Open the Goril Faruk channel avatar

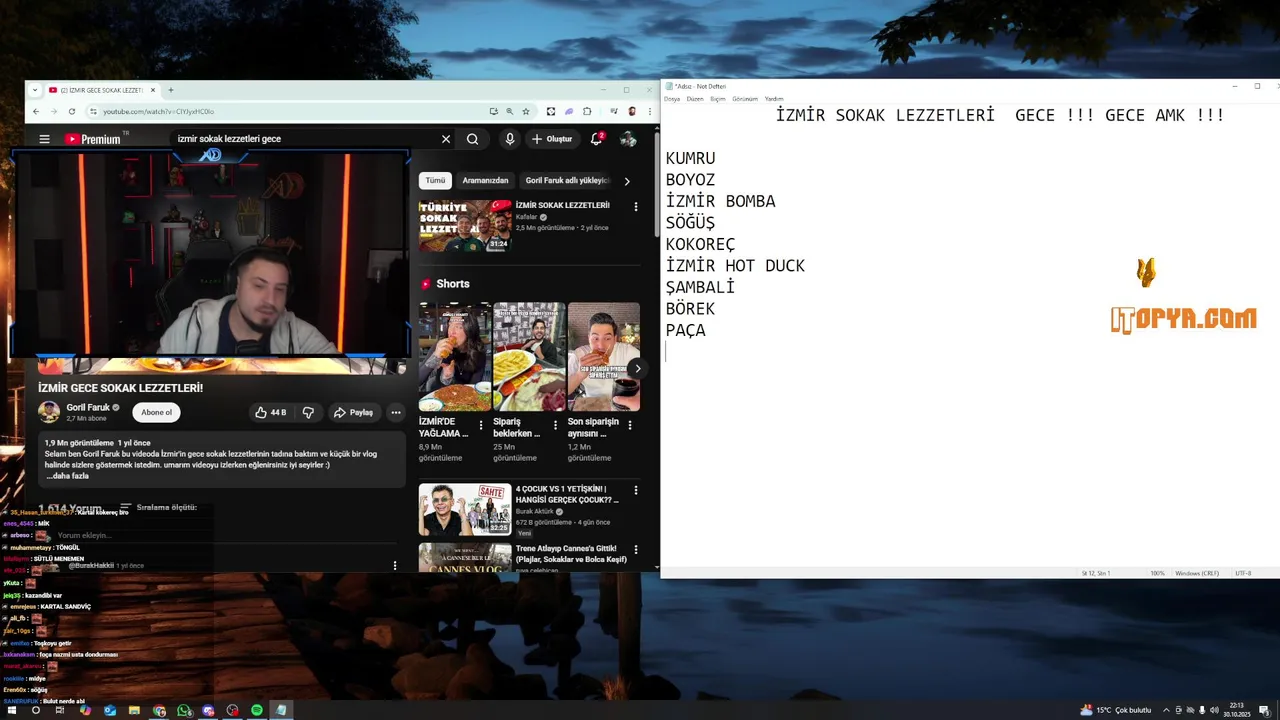tap(49, 412)
